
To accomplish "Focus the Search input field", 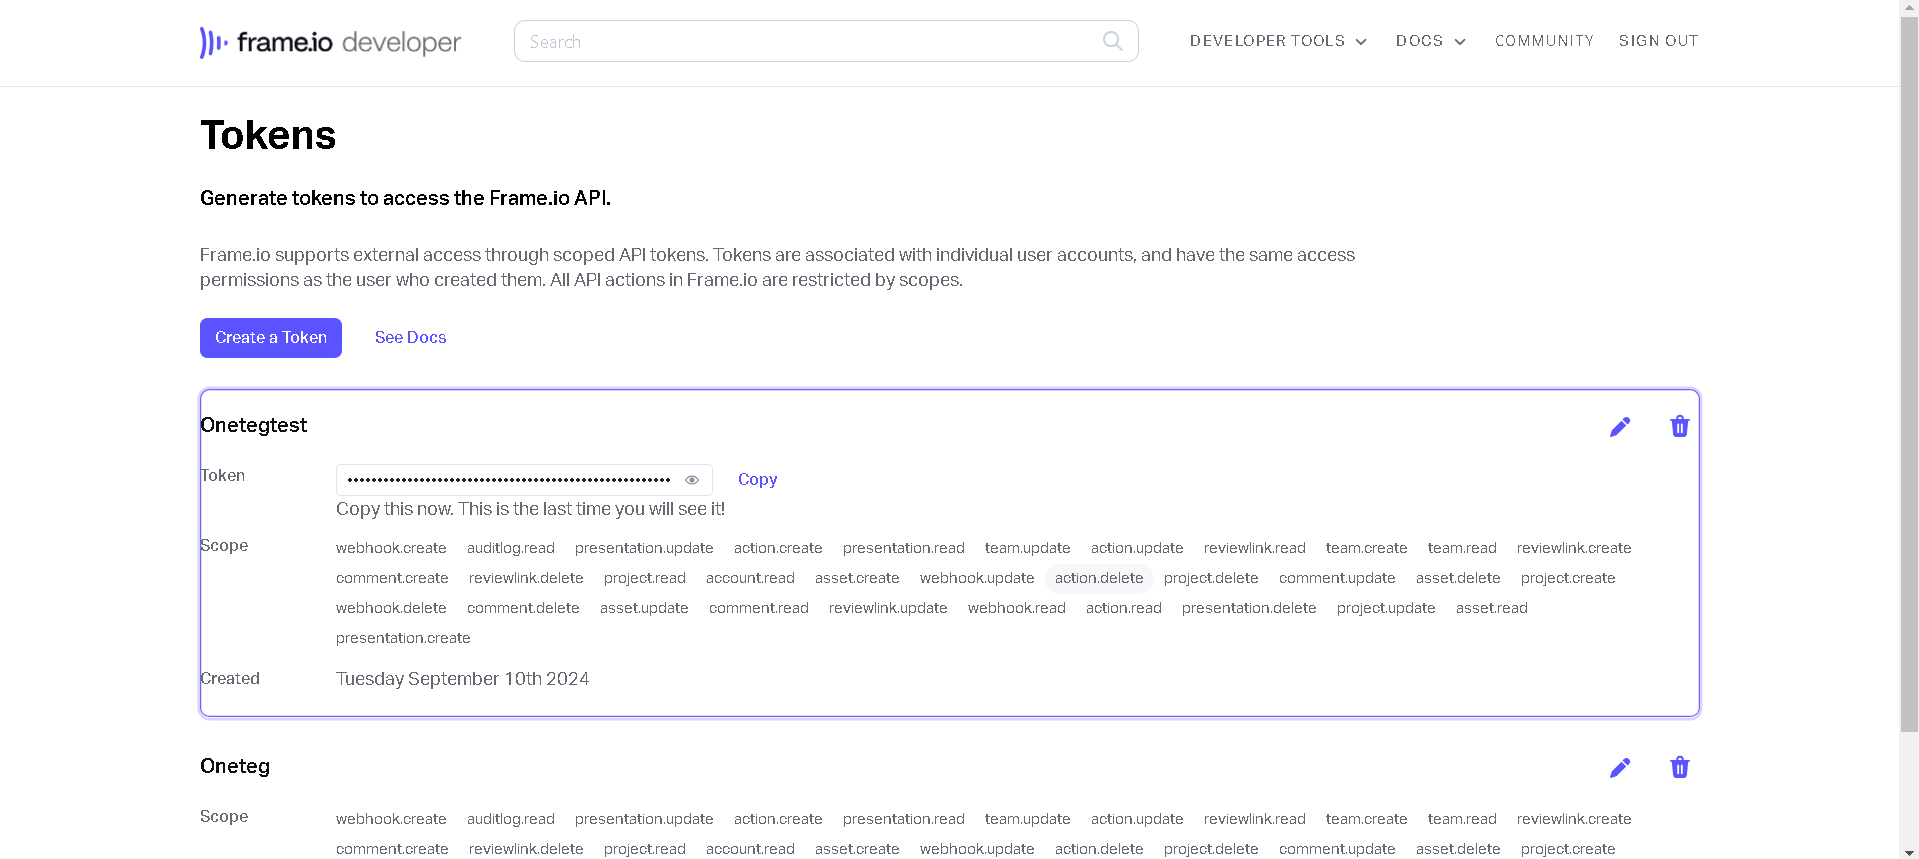I will click(x=810, y=42).
